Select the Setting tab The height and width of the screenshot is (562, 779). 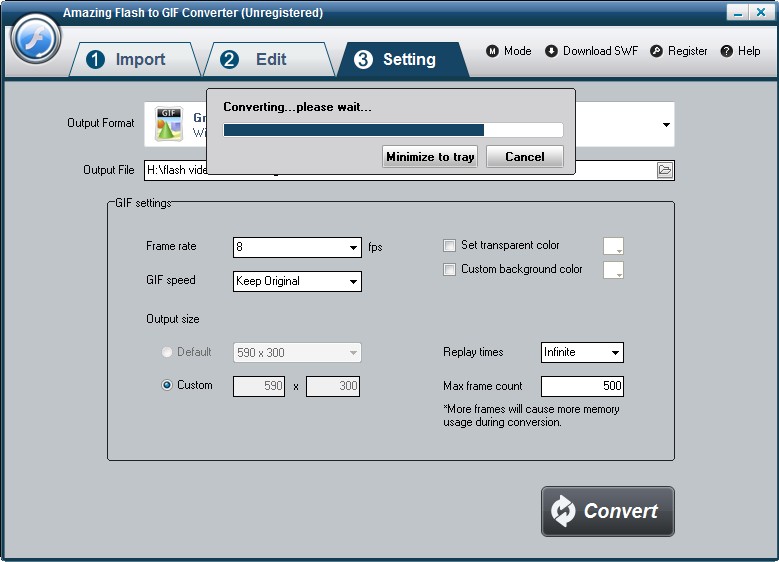pyautogui.click(x=403, y=60)
